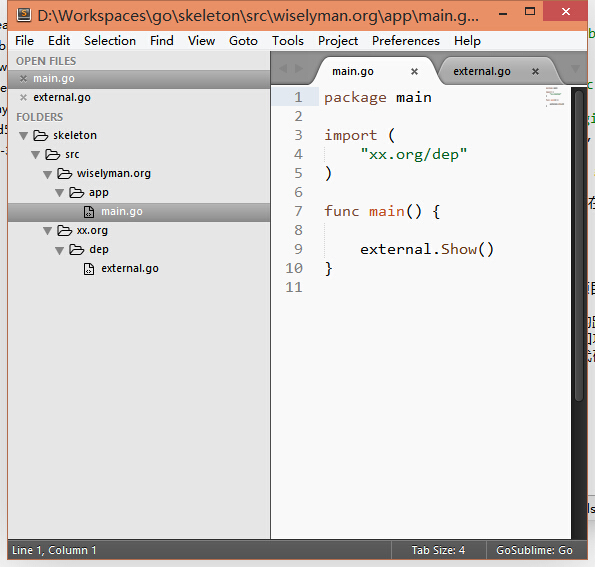Close external.go in Open Files list
The image size is (595, 567).
(x=24, y=98)
